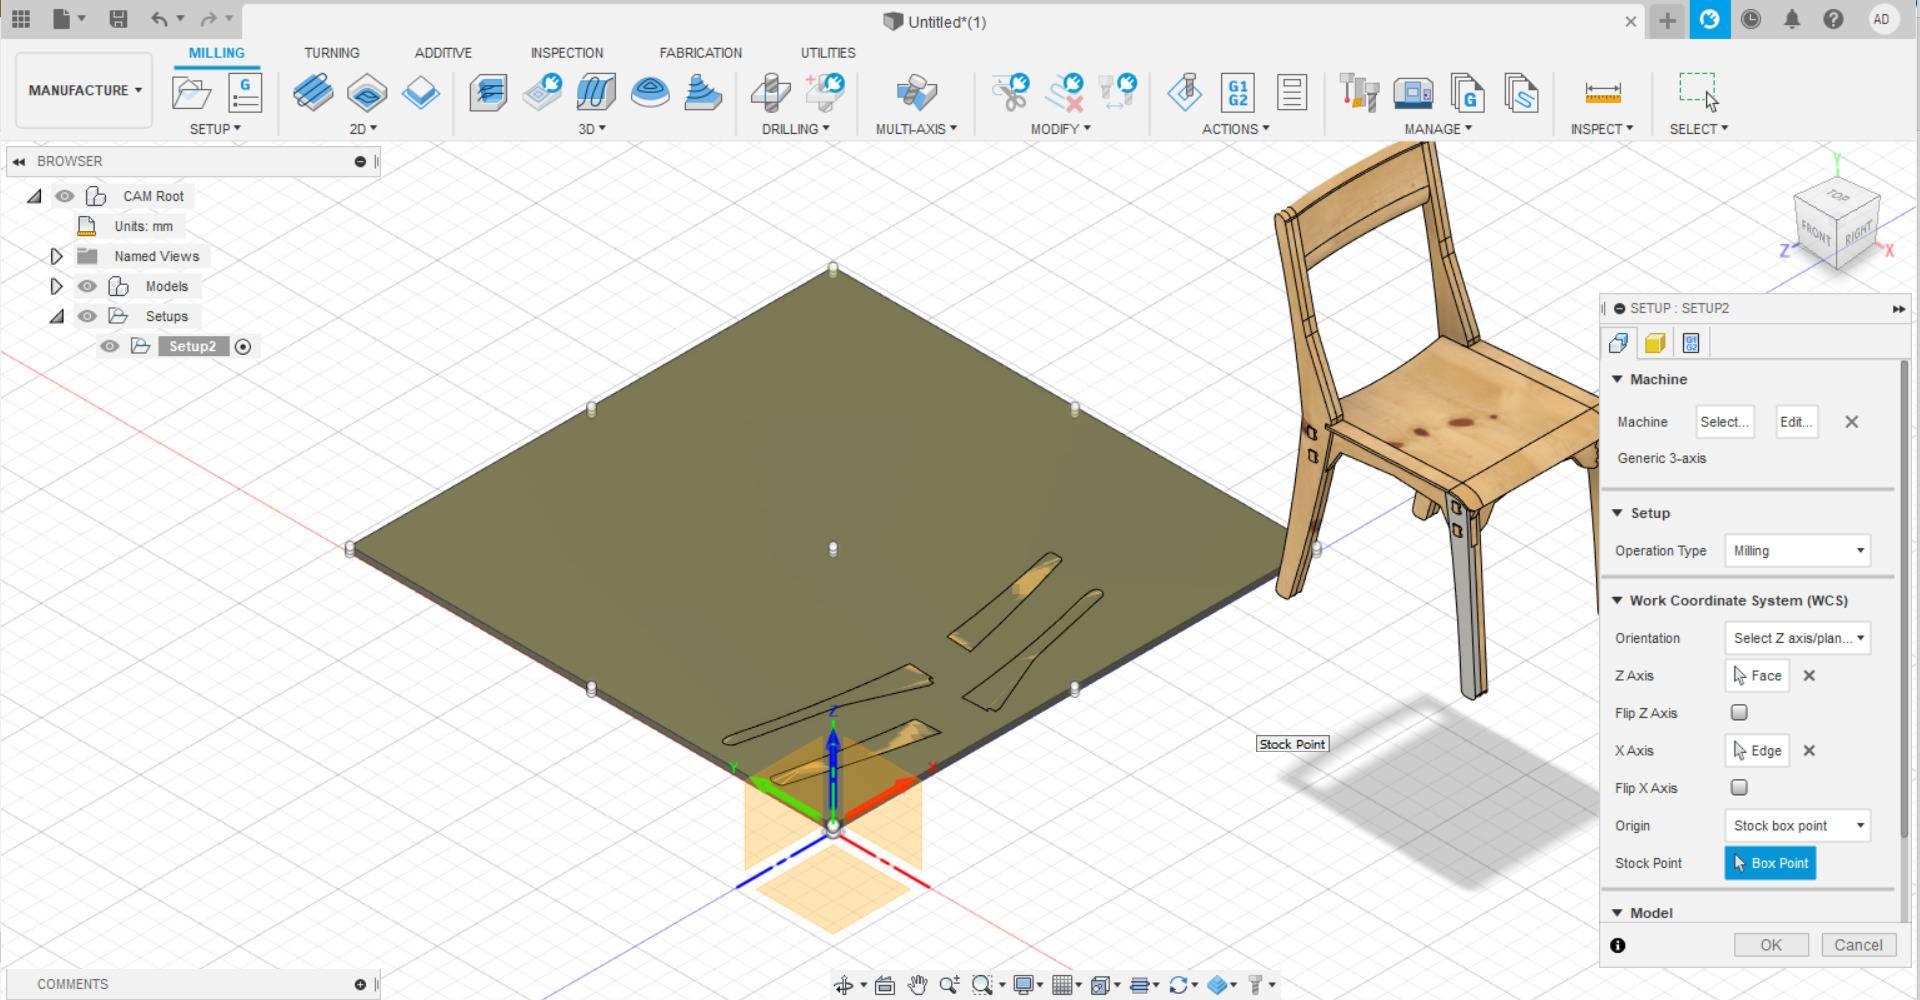Switch to the INSPECTION tab
This screenshot has height=1000, width=1920.
click(567, 53)
